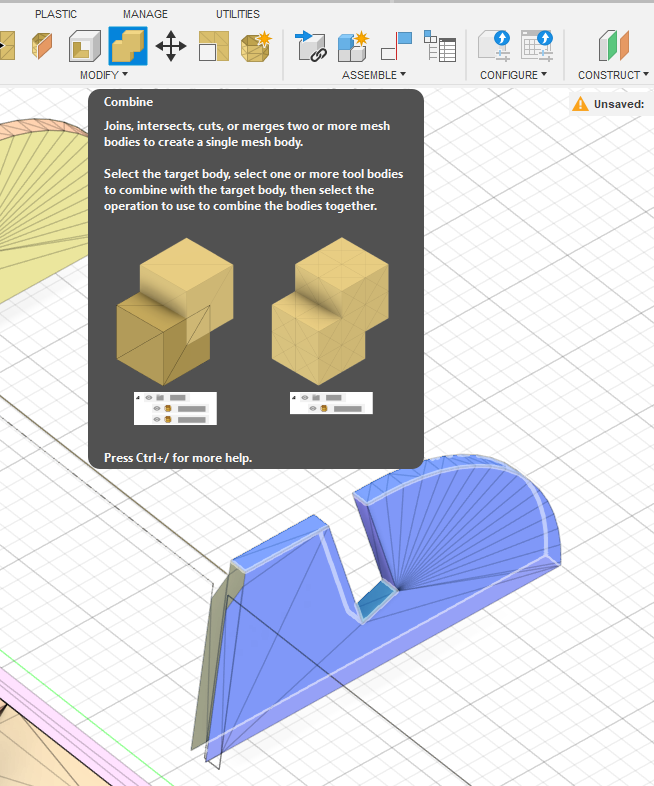Viewport: 654px width, 786px height.
Task: Select the Plane Cut mesh tool
Action: tap(42, 46)
